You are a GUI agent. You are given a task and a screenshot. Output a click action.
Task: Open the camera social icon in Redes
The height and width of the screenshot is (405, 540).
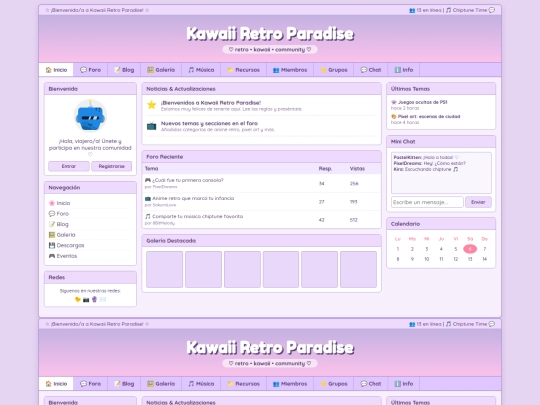(x=86, y=299)
